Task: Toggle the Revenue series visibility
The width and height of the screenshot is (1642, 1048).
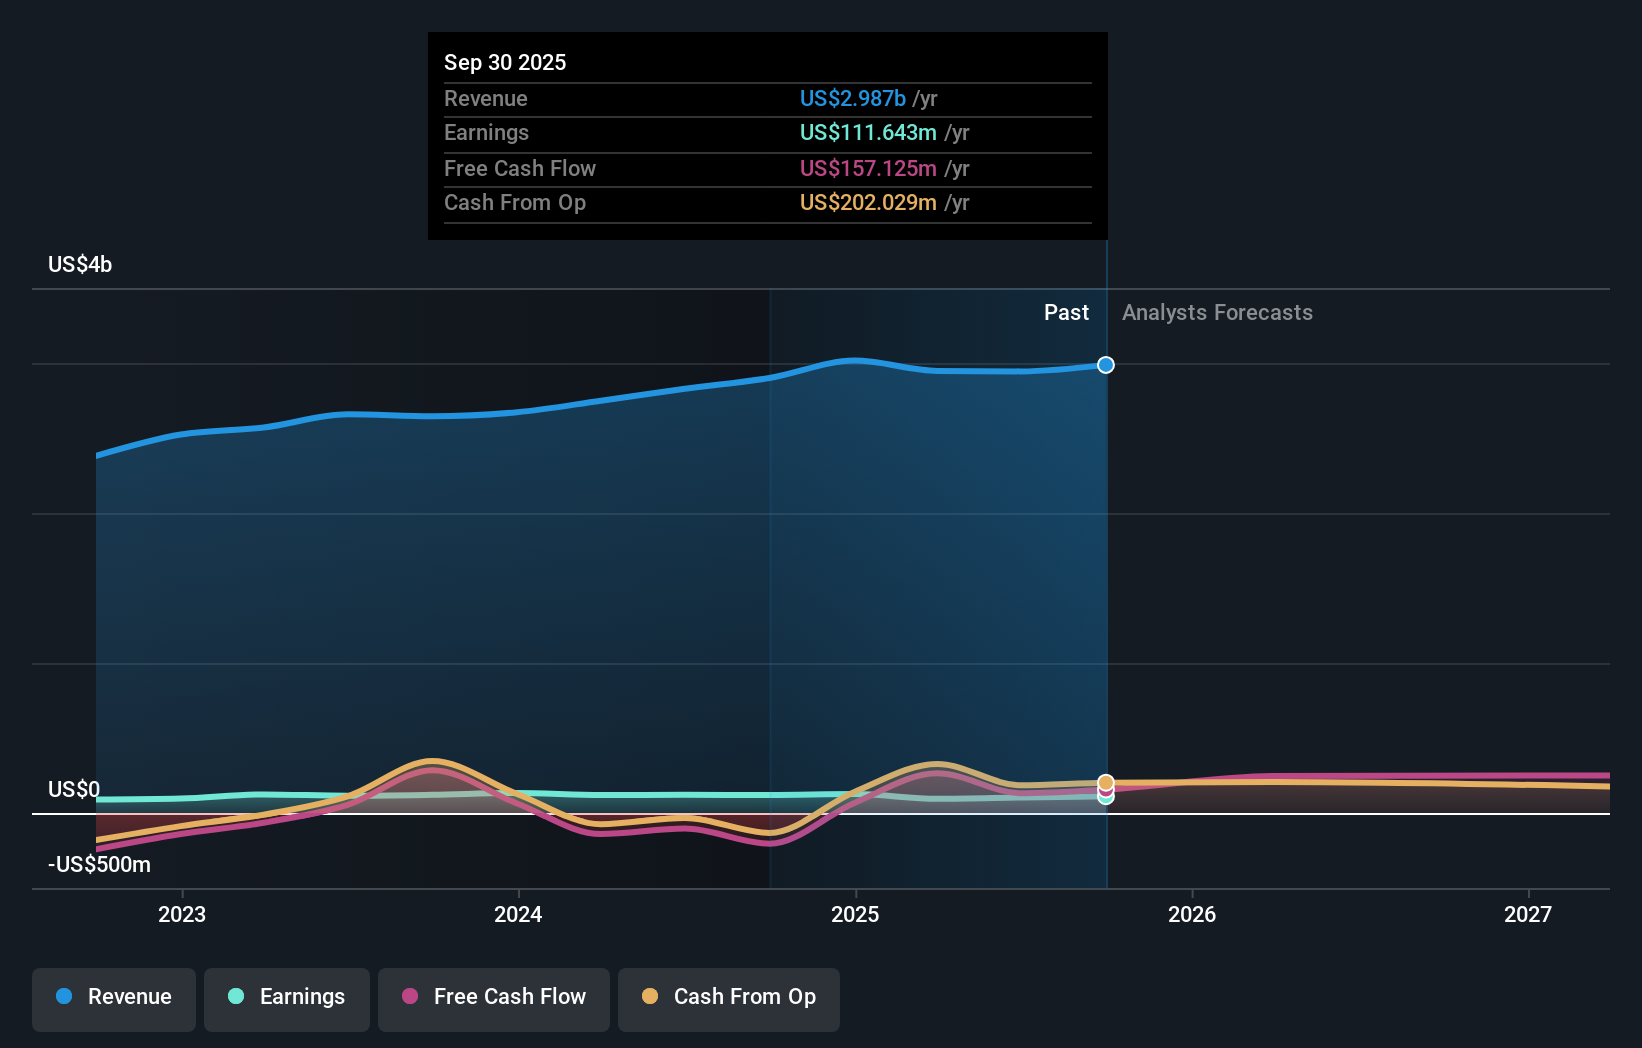Action: (113, 997)
